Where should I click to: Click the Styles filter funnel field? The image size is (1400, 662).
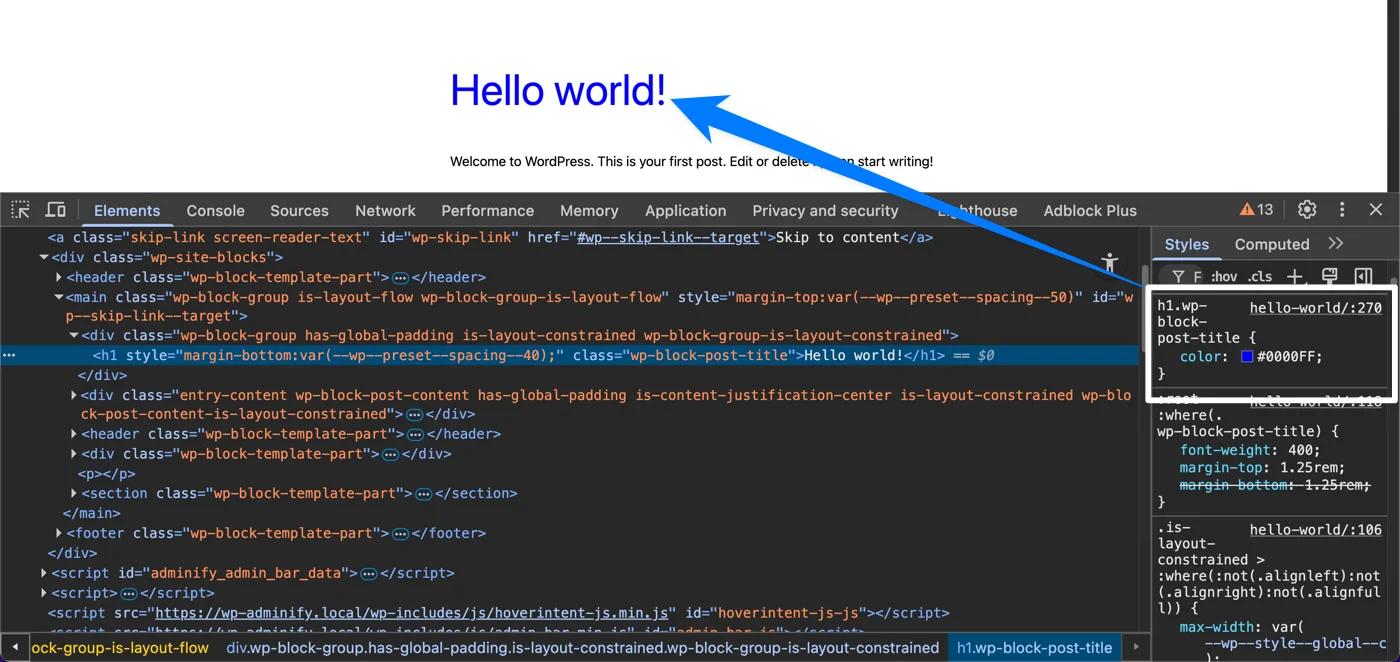point(1187,276)
